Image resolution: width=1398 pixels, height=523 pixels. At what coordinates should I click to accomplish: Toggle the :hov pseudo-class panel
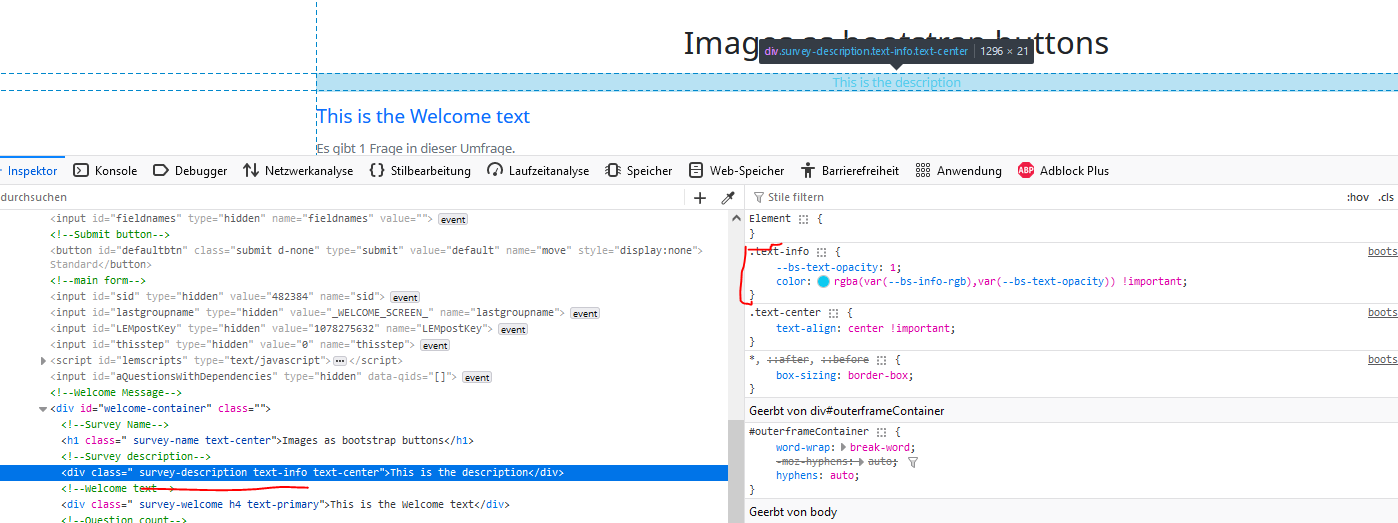coord(1356,198)
